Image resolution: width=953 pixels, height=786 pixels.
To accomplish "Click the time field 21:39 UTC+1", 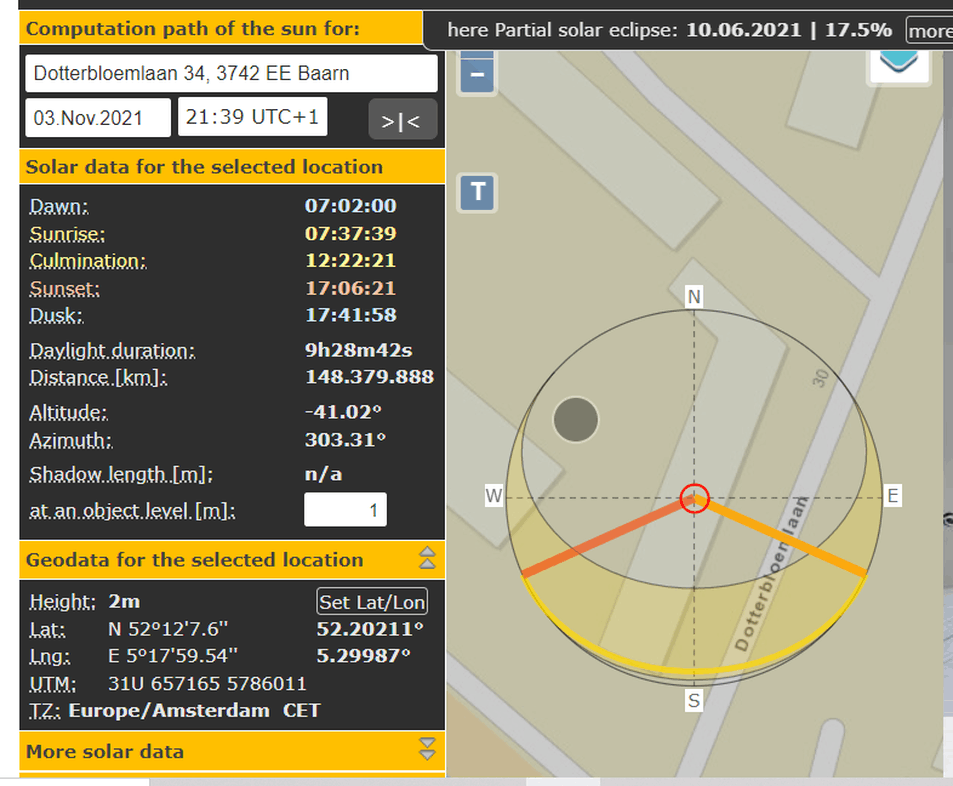I will pos(252,117).
